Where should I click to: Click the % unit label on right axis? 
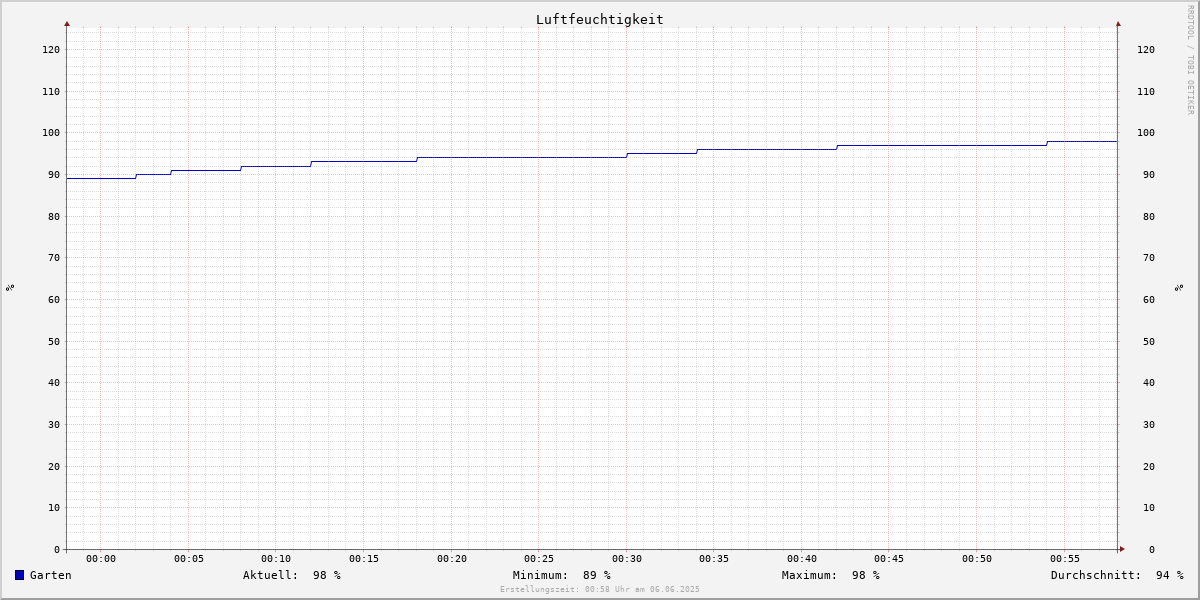coord(1179,288)
